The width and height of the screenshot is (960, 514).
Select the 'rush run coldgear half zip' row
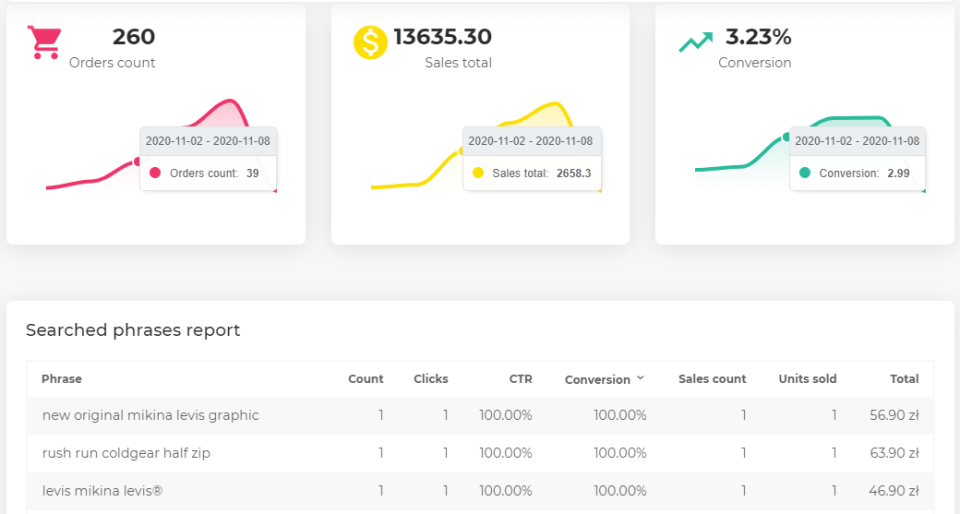coord(126,453)
